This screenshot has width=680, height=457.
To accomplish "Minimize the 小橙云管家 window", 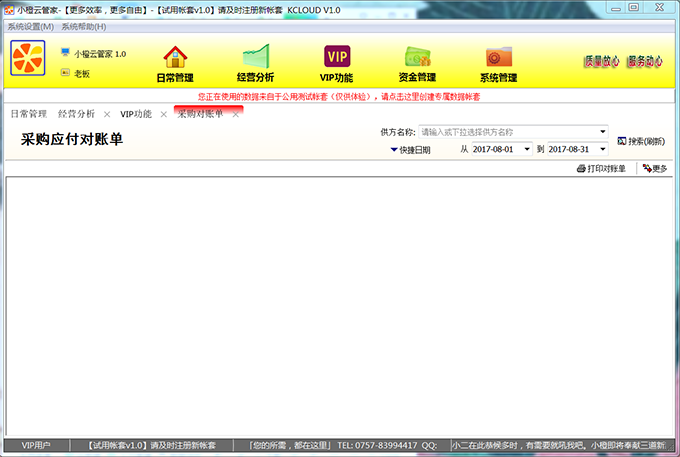I will tap(616, 8).
